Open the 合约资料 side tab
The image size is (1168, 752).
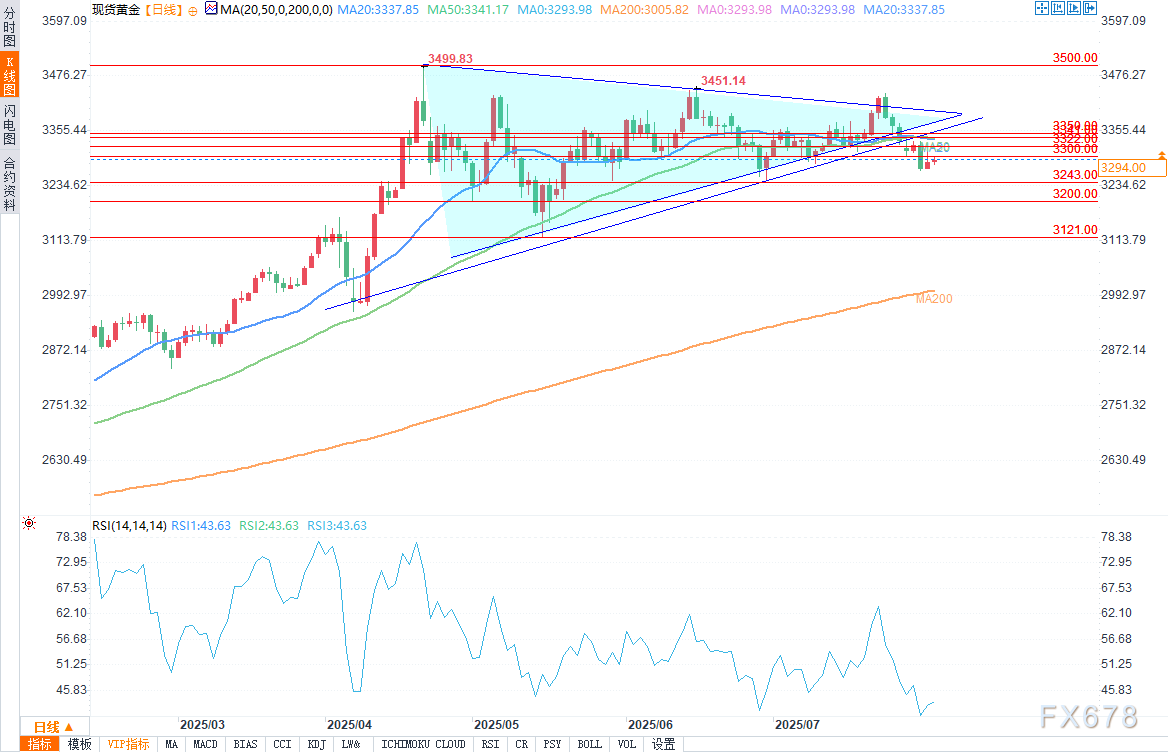point(9,184)
